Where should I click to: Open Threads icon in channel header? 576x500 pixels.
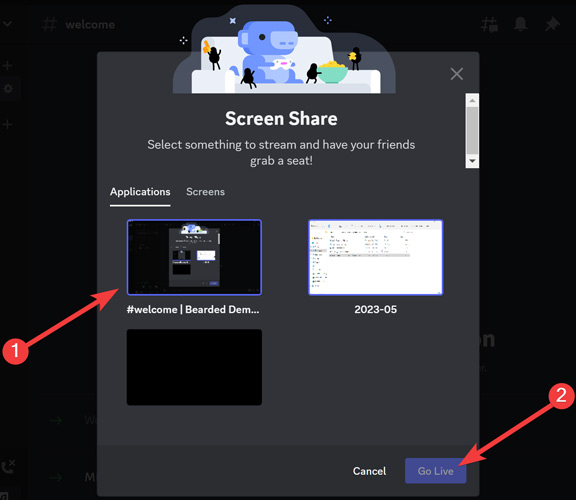point(490,25)
